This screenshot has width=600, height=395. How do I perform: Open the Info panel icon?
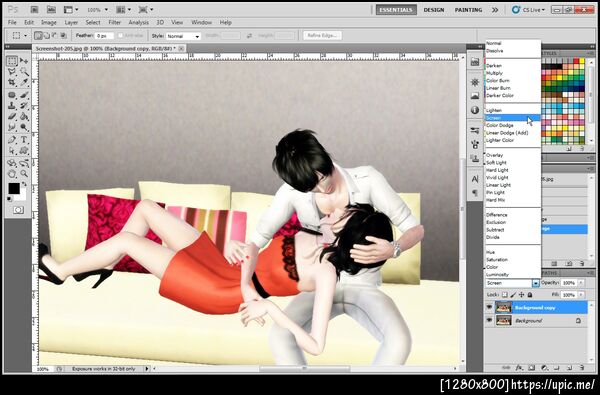tap(475, 110)
